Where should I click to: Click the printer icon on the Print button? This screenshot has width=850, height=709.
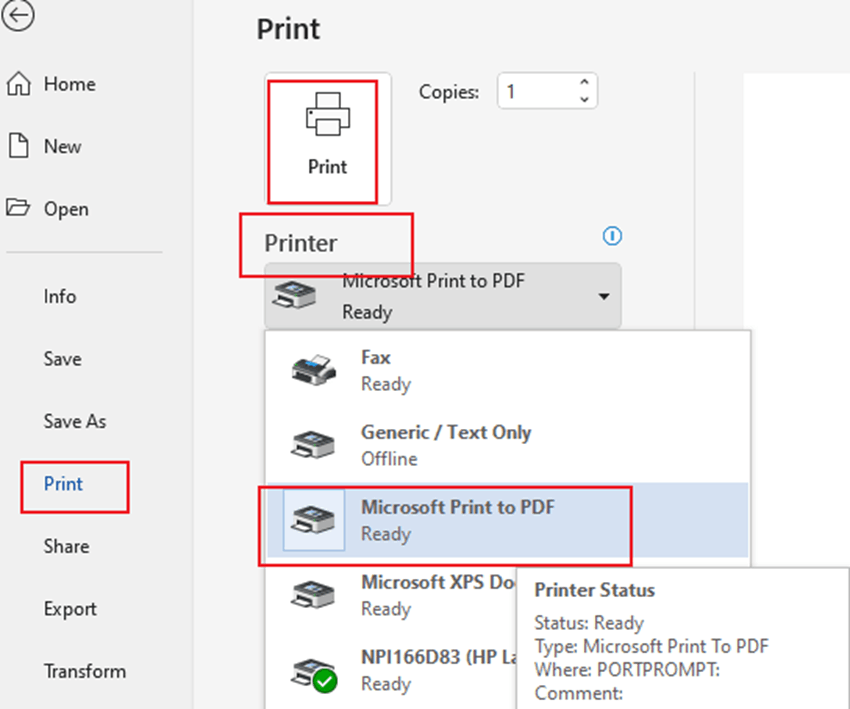[328, 114]
